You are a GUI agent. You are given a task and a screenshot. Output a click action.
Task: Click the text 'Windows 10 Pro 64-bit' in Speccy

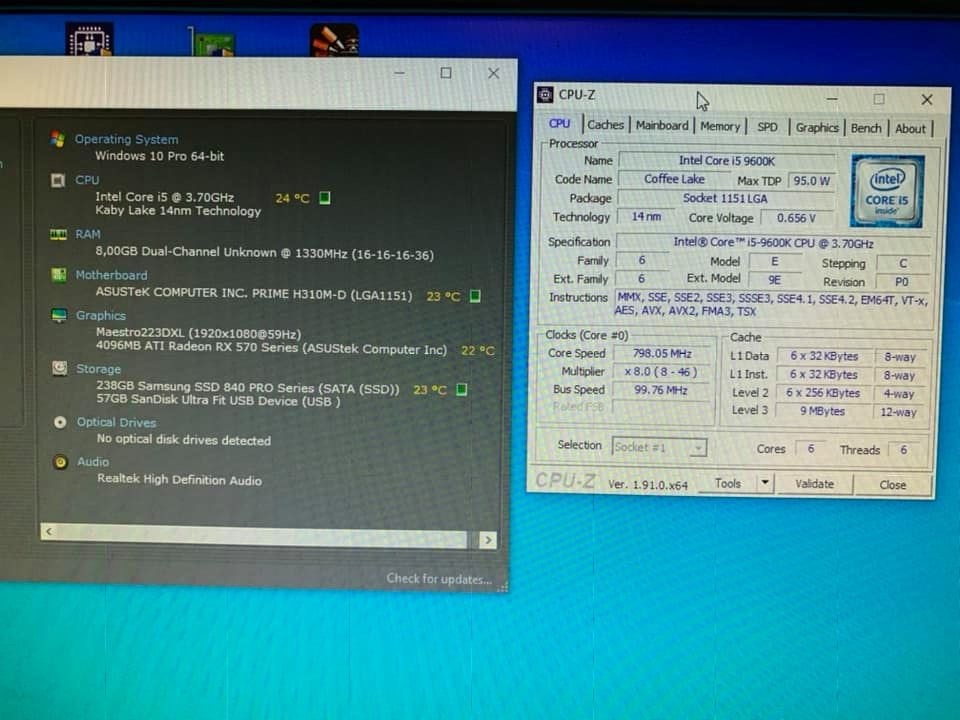[159, 156]
